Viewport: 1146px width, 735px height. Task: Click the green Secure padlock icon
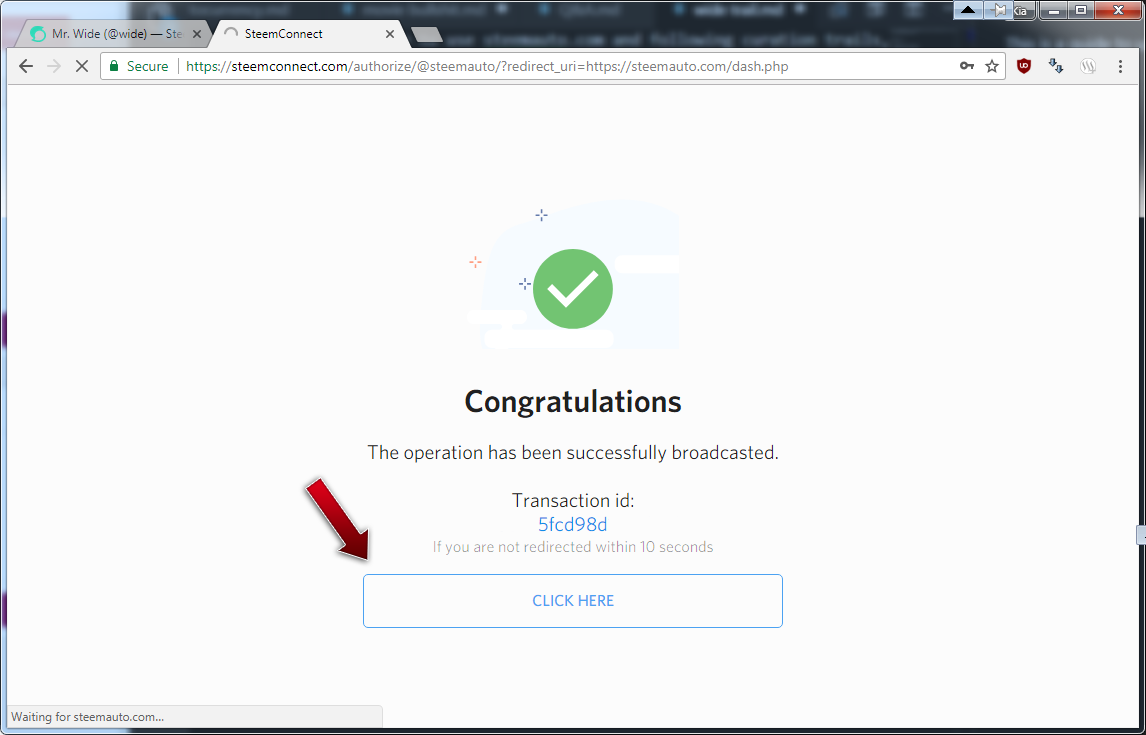pyautogui.click(x=114, y=66)
